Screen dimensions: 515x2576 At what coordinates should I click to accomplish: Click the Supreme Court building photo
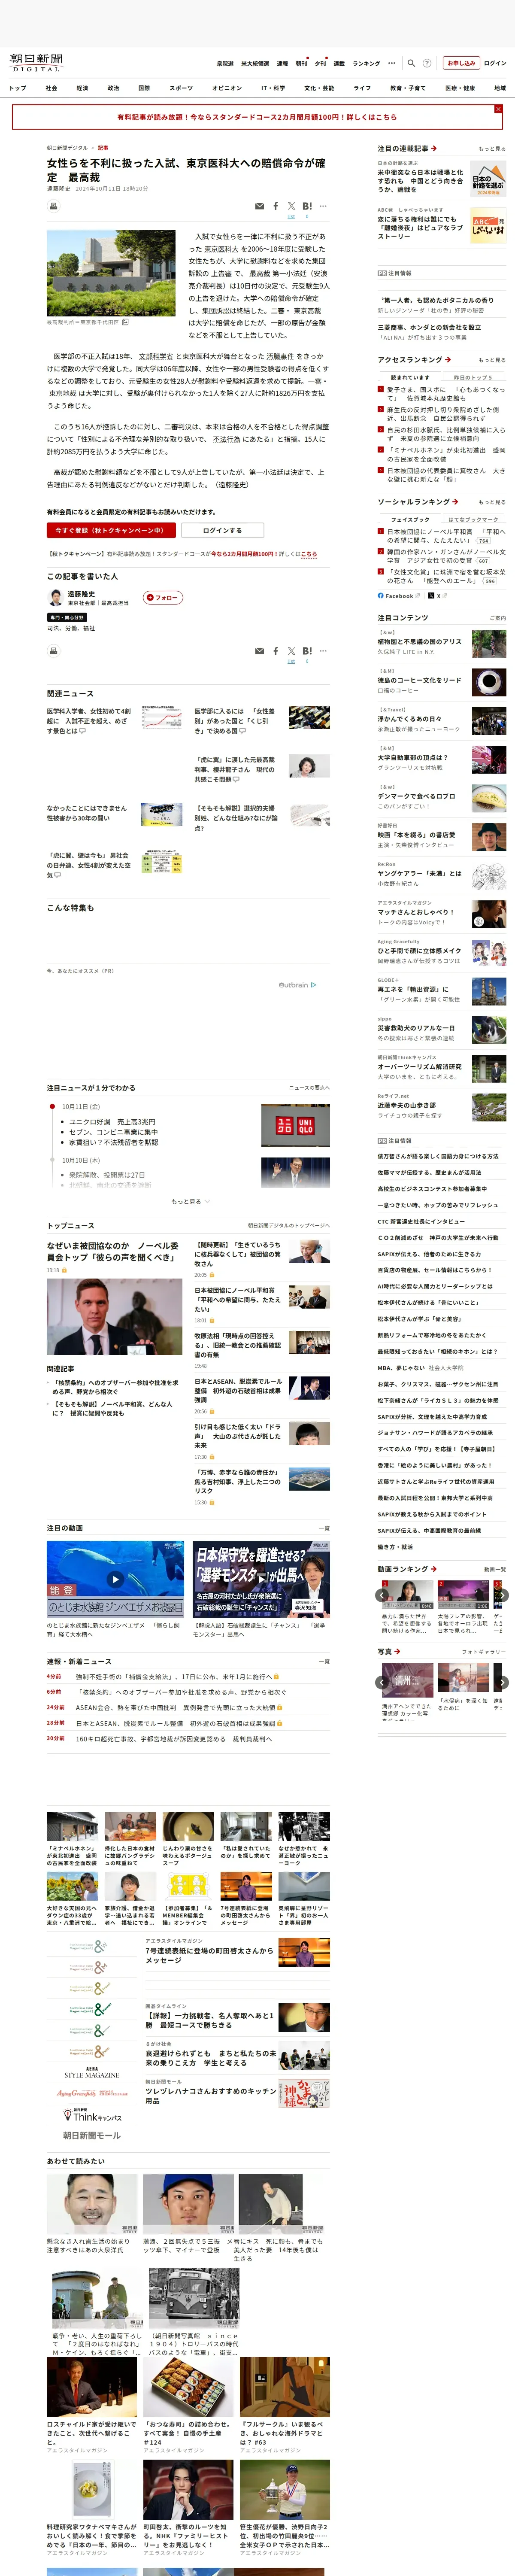[x=111, y=273]
